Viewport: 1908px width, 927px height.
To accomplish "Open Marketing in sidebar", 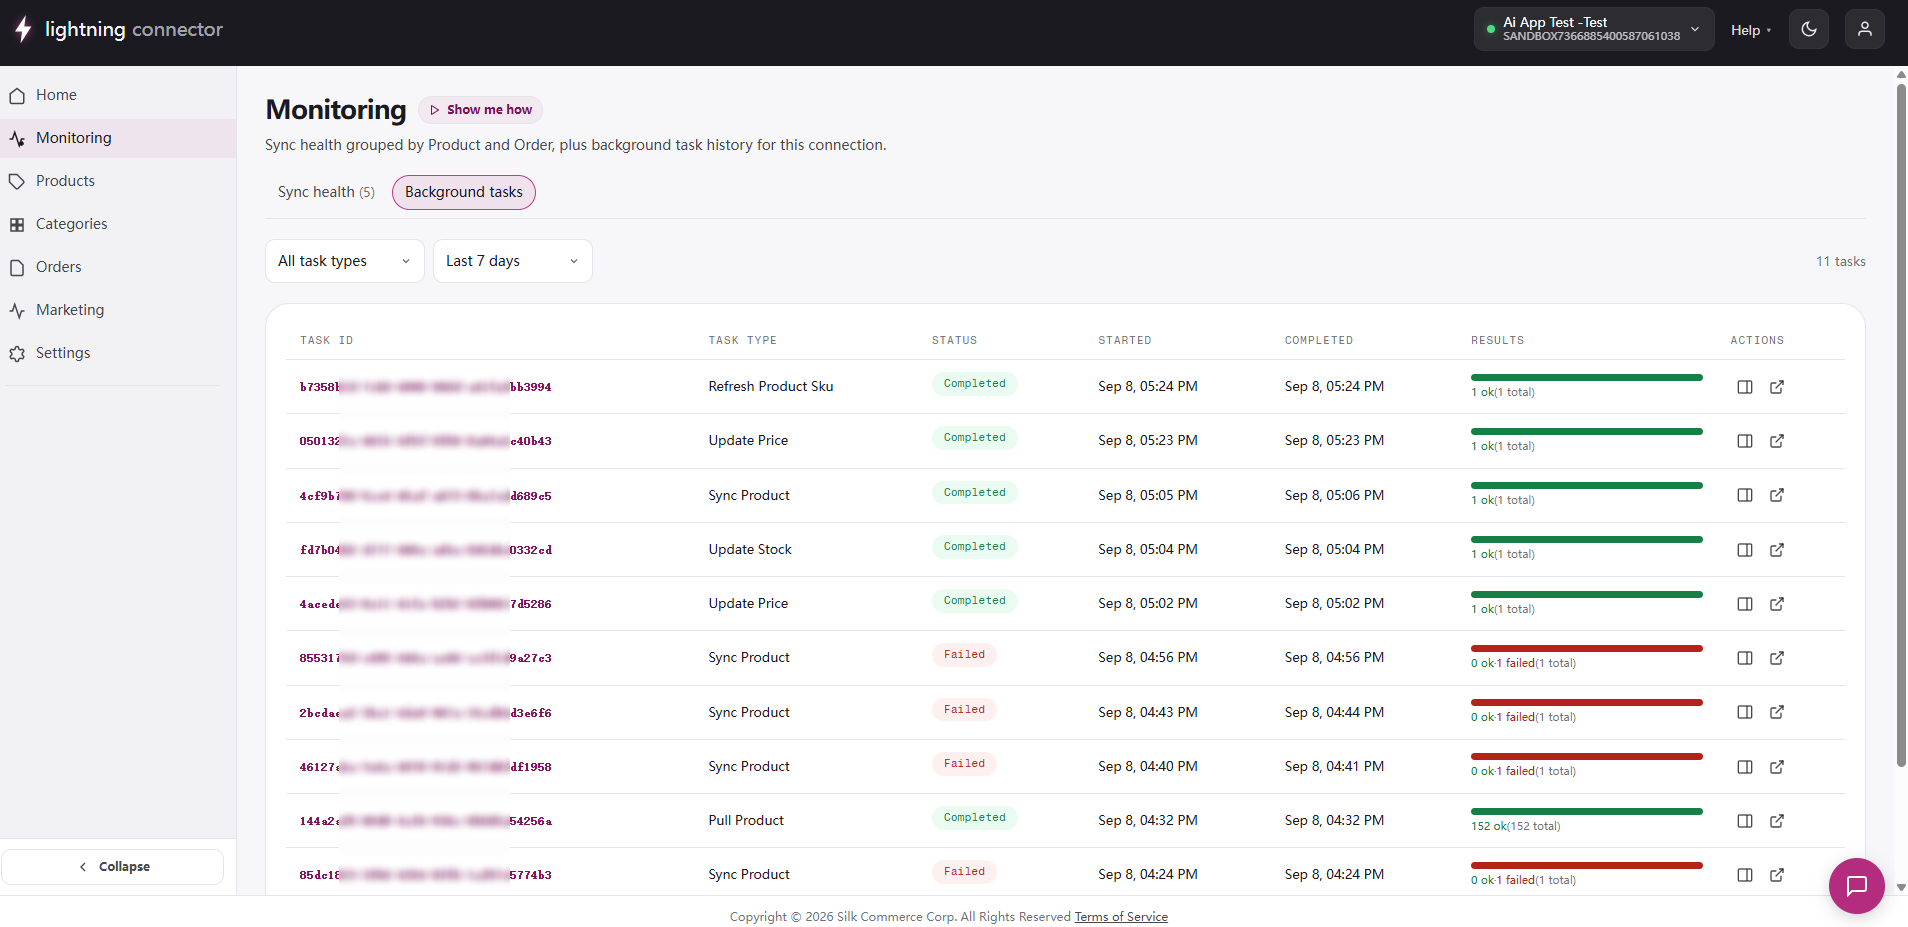I will [x=118, y=310].
